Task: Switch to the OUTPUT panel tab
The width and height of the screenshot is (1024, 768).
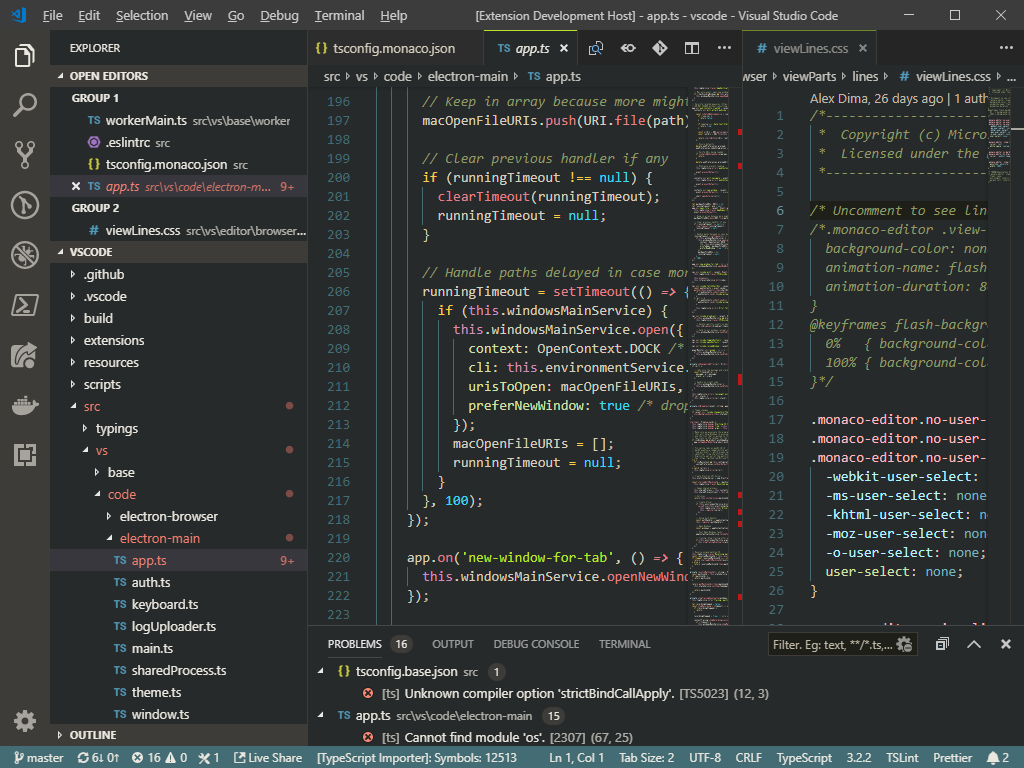Action: [x=452, y=644]
